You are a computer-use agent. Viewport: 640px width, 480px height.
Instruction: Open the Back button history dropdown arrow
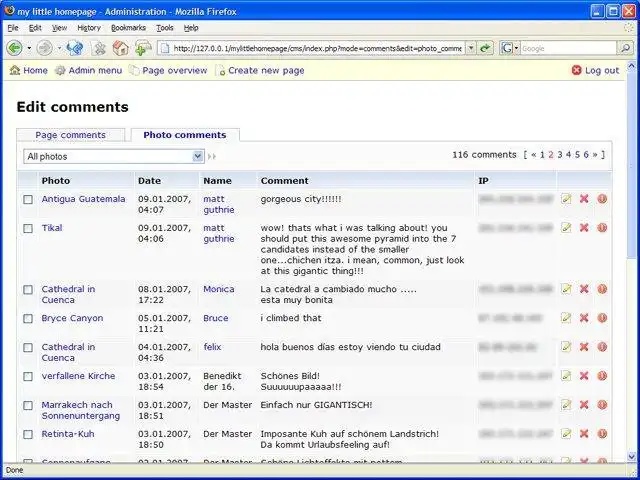29,48
